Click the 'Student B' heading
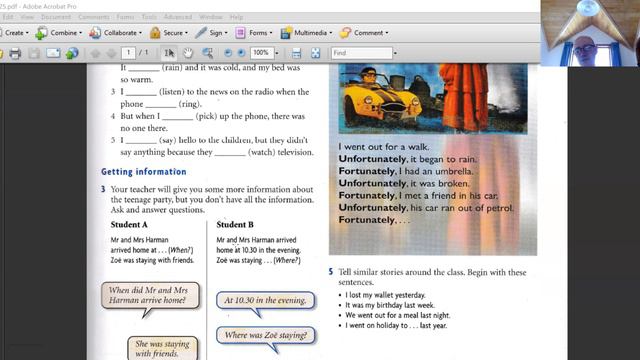The image size is (640, 360). pos(235,224)
